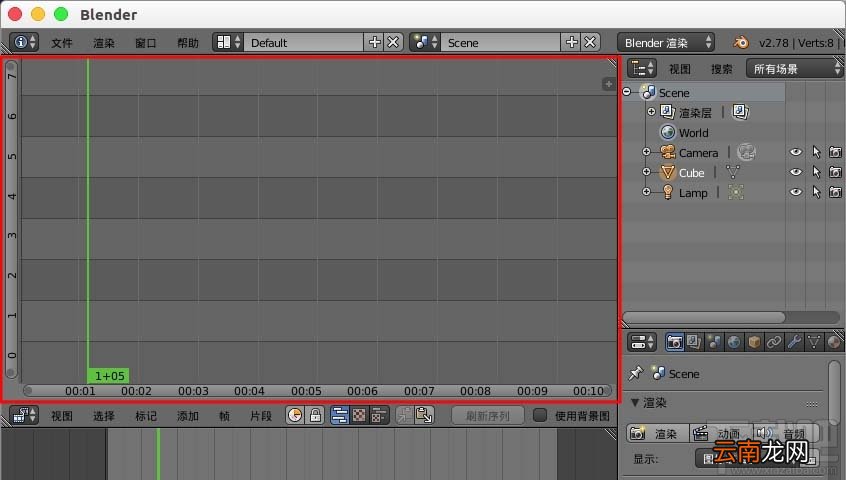Open the 文件 menu
The width and height of the screenshot is (846, 480).
62,43
